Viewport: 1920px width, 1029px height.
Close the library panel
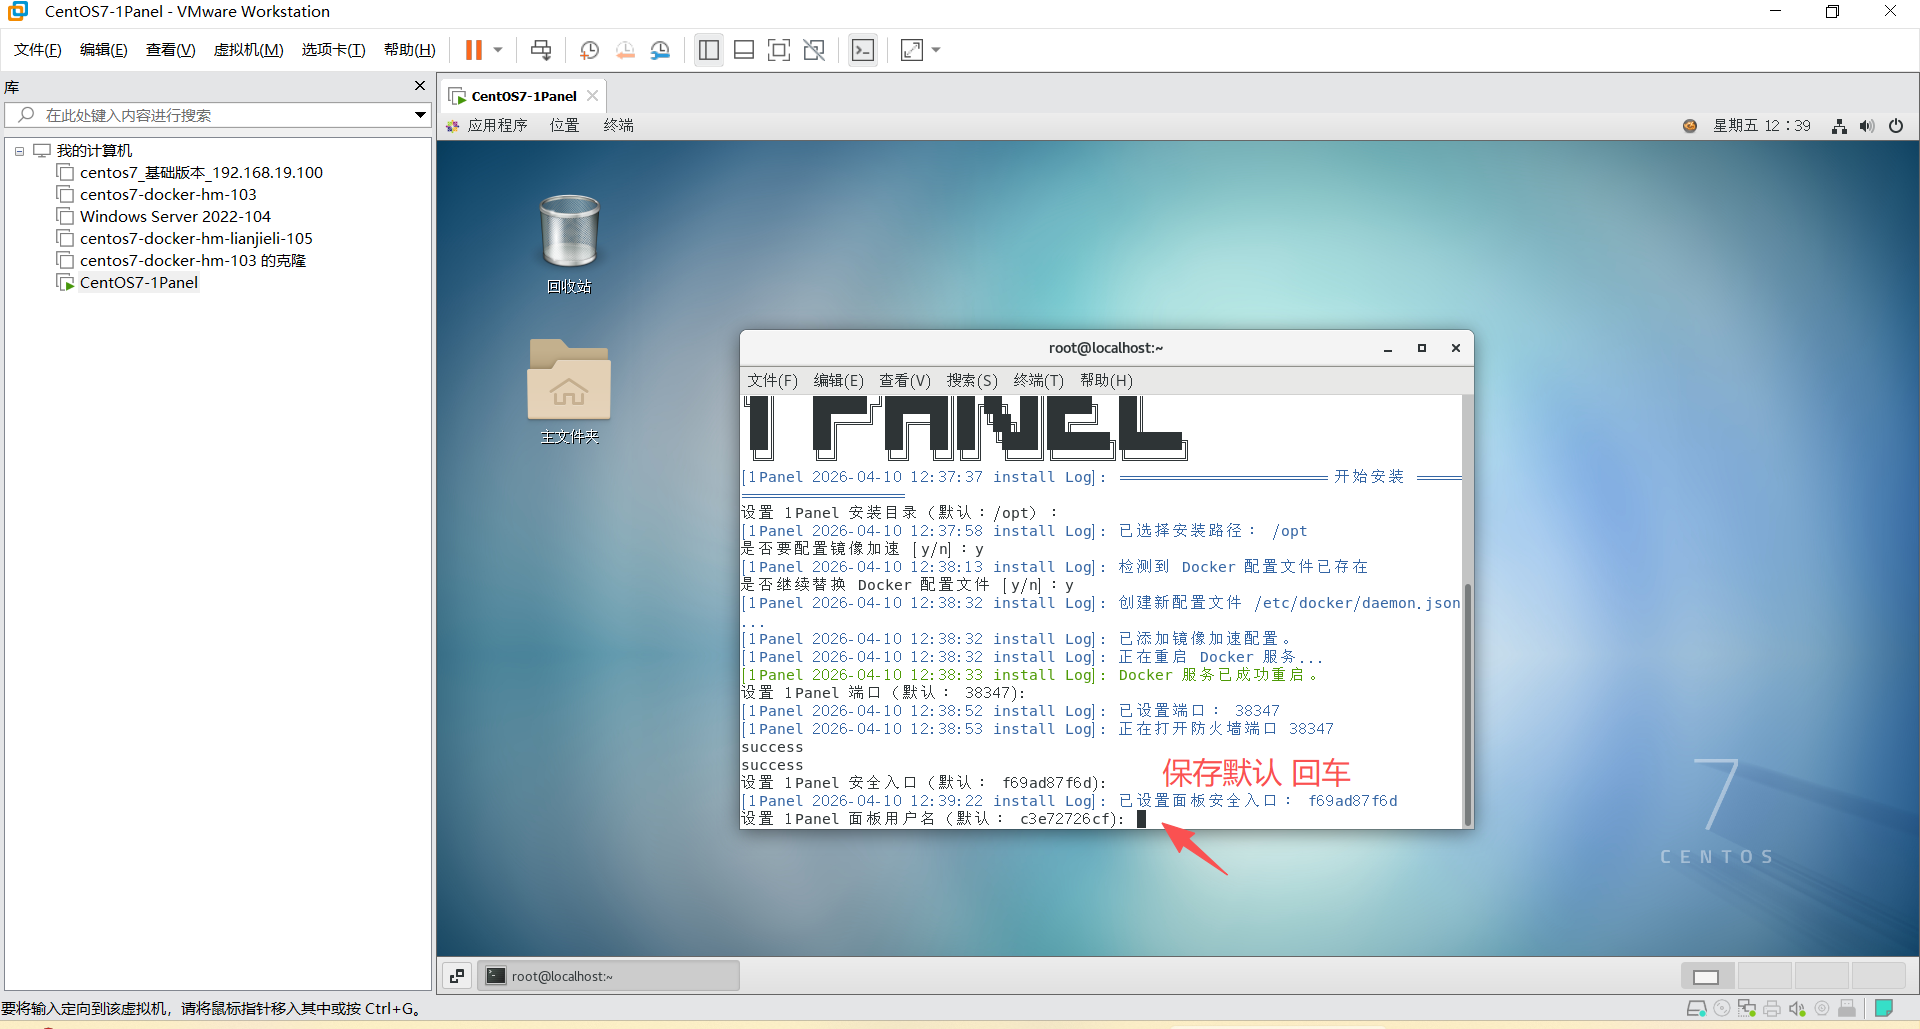[420, 86]
